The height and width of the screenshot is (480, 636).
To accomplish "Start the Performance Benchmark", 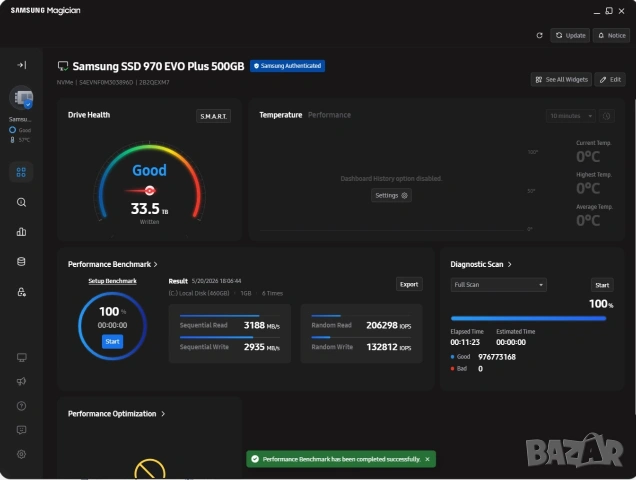I will point(112,342).
